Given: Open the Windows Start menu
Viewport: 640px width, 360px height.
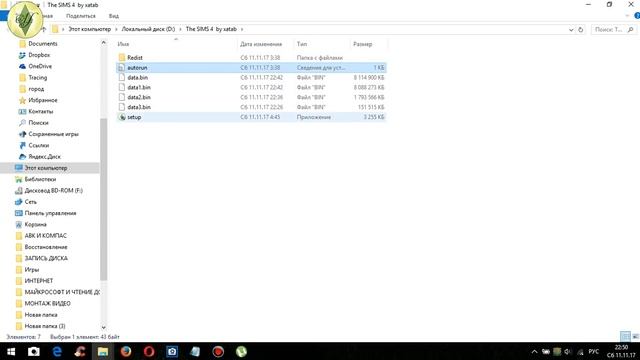Looking at the screenshot, I should coord(11,351).
